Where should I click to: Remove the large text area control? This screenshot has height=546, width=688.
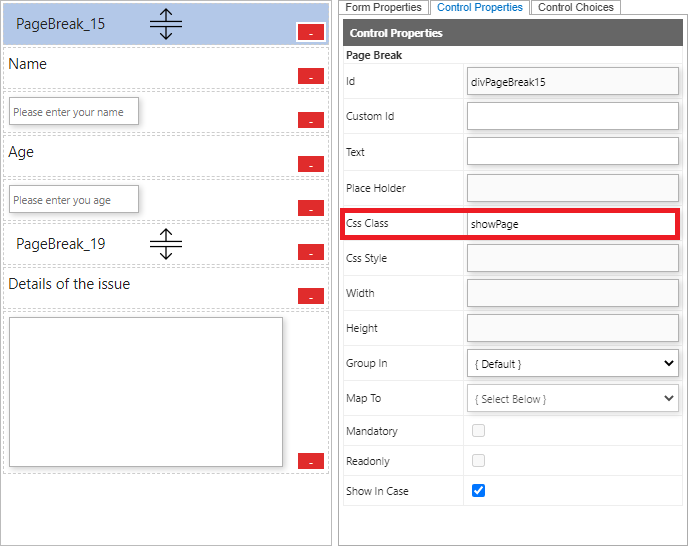[x=310, y=461]
